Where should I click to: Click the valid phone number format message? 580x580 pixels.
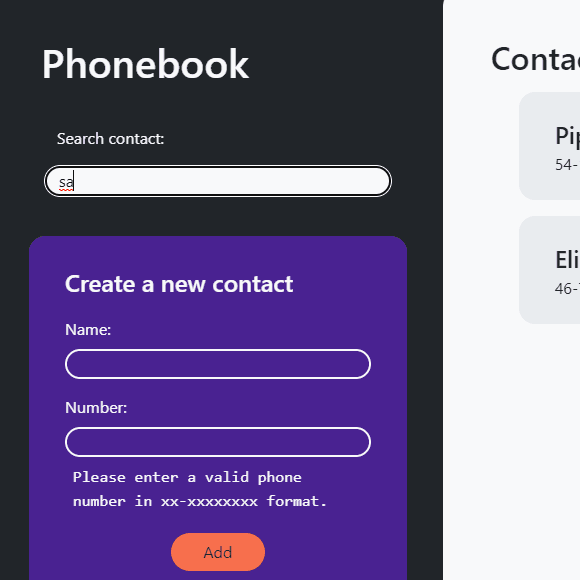[200, 489]
